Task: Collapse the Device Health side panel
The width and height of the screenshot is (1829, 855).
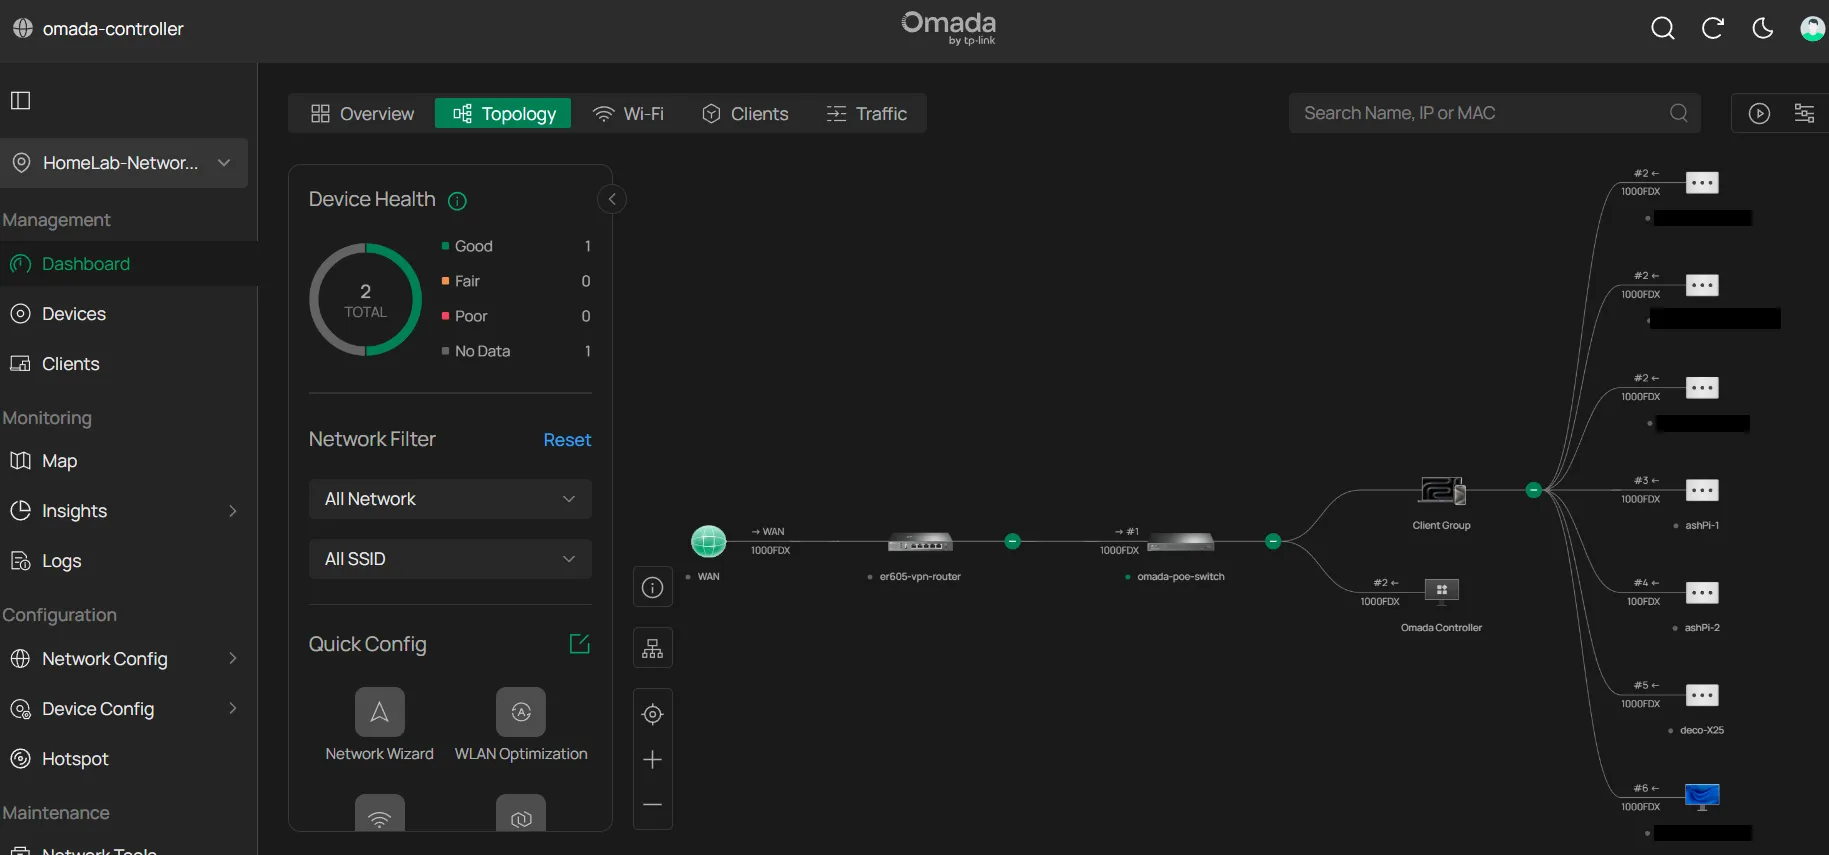Action: pyautogui.click(x=612, y=199)
